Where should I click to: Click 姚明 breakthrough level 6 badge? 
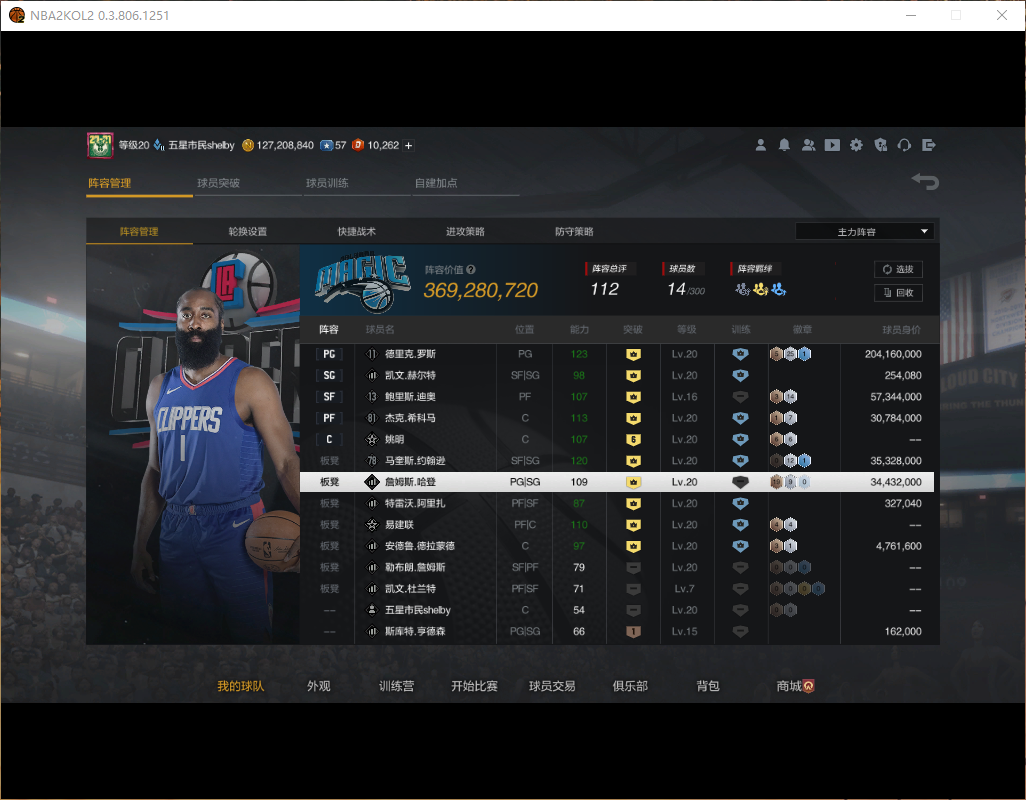[x=633, y=440]
